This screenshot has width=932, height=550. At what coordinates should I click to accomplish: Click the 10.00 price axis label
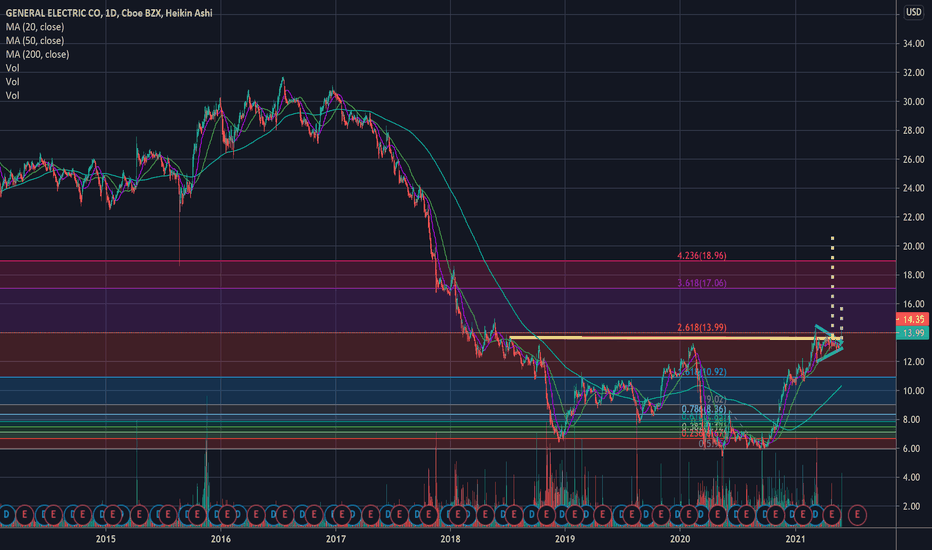(914, 391)
